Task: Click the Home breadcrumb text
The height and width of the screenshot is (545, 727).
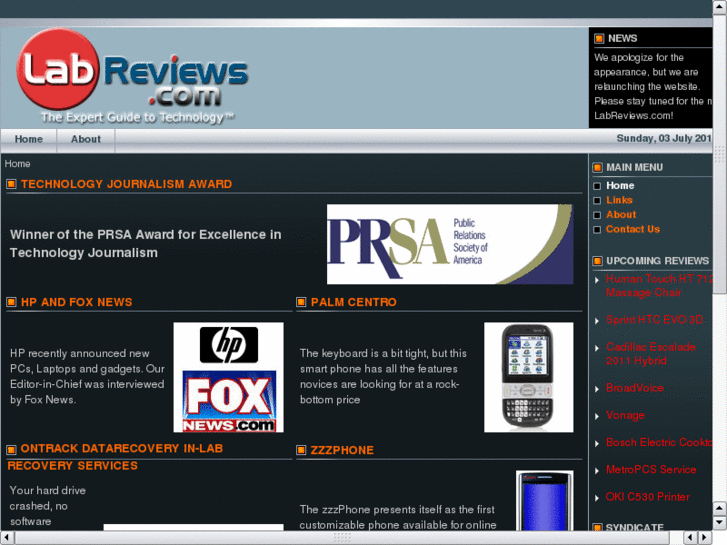Action: 18,164
